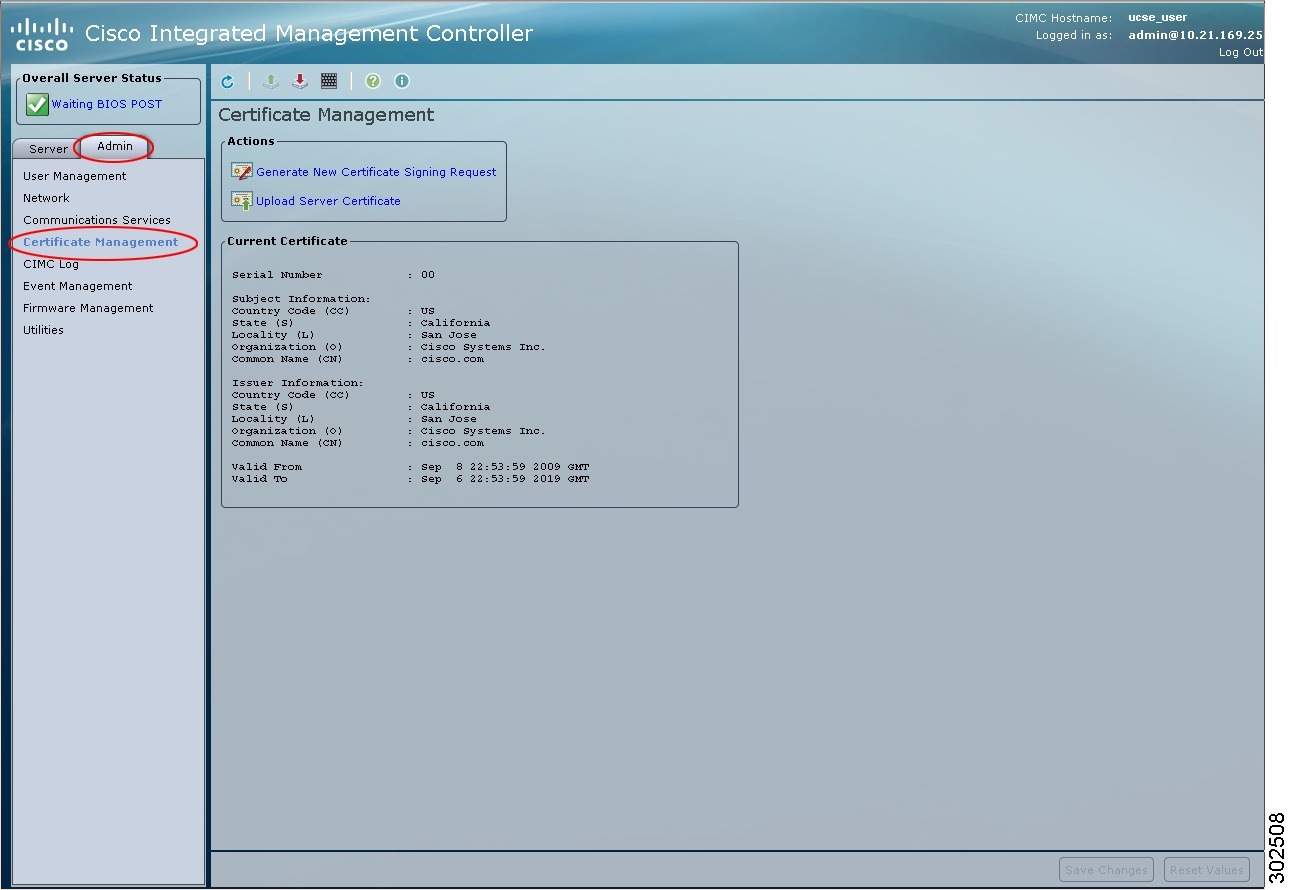Launch the KVM Console keyboard icon
Screen dimensions: 1290x890
click(x=329, y=81)
